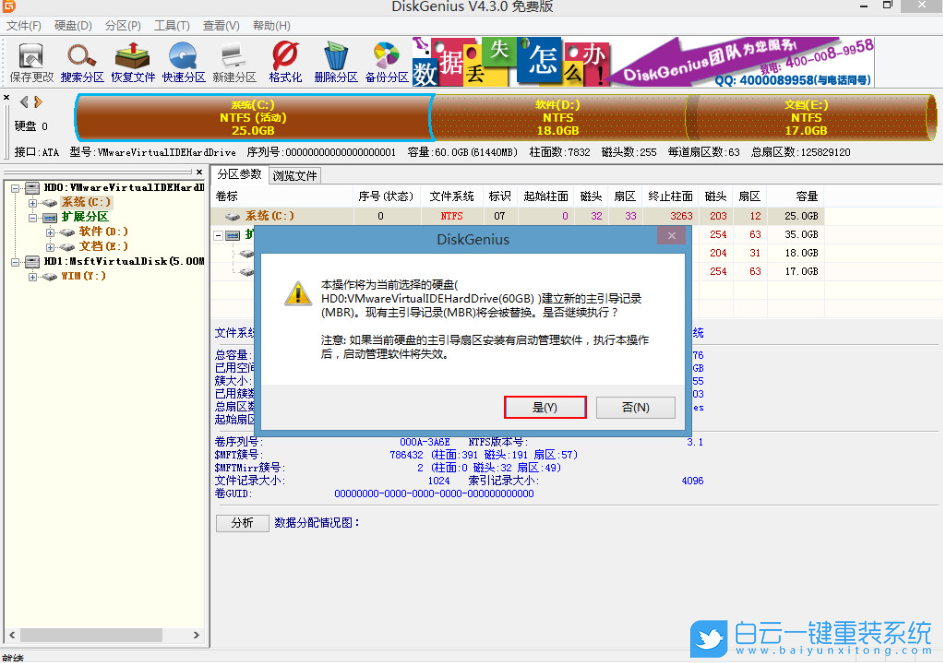The image size is (943, 663).
Task: Expand the 系统(C:) partition node
Action: (x=33, y=202)
